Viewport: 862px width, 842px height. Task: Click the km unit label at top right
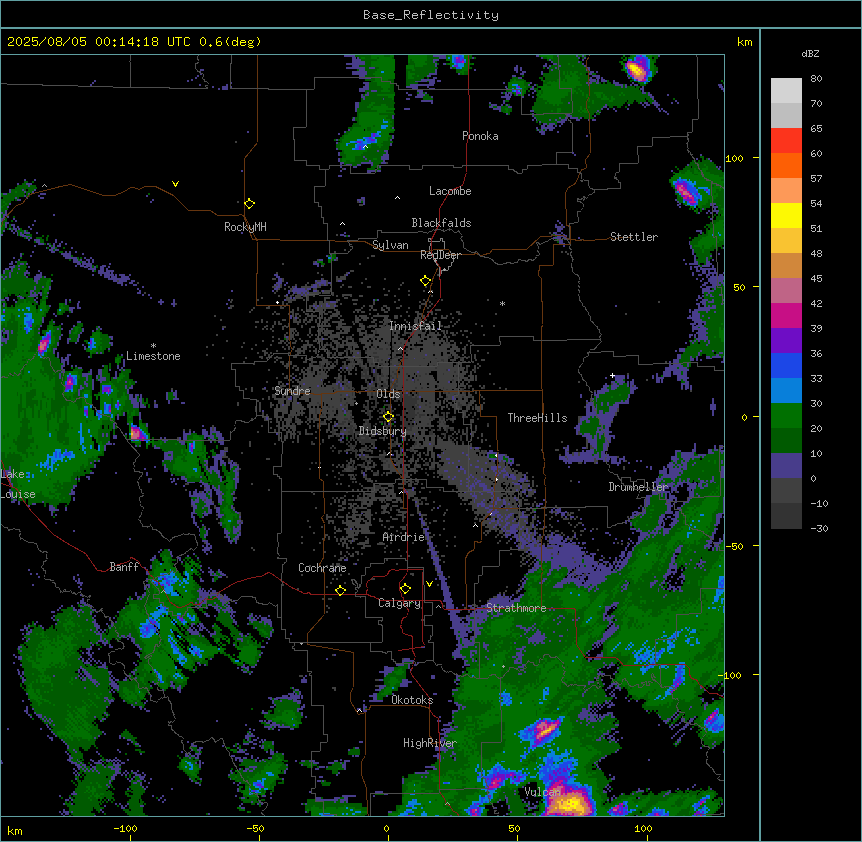(745, 42)
